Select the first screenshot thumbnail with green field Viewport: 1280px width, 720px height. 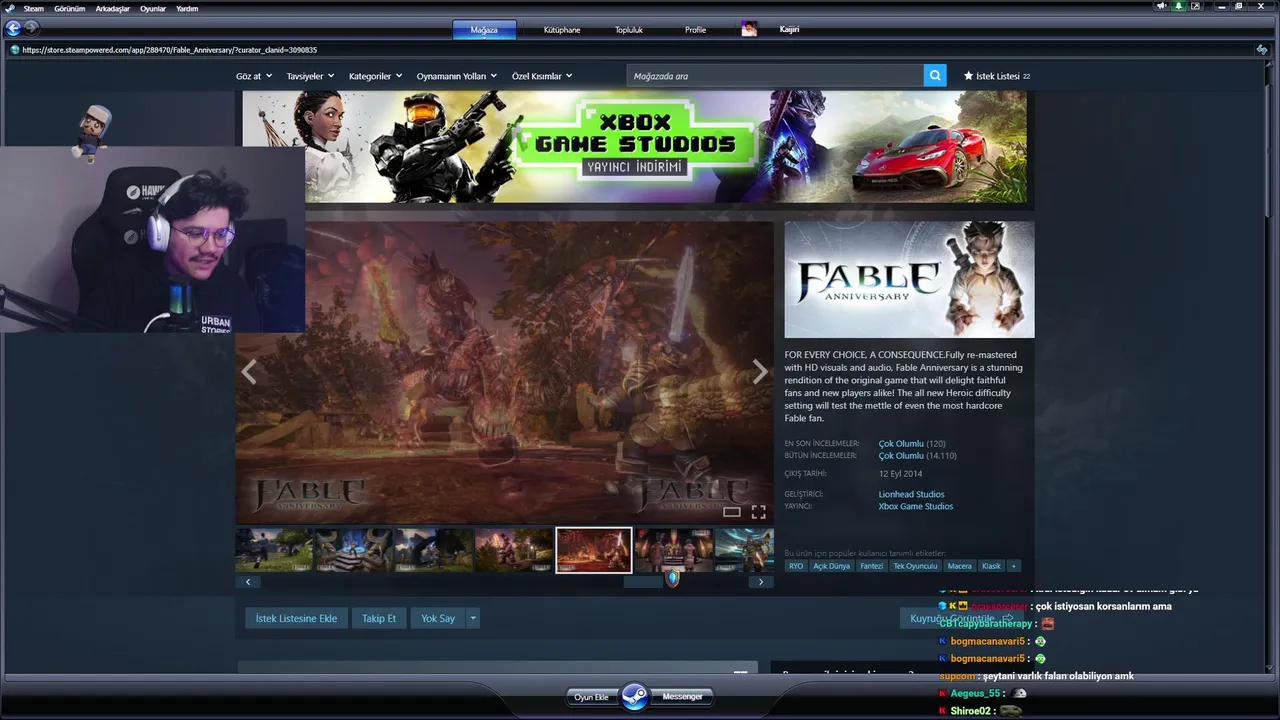pyautogui.click(x=274, y=550)
